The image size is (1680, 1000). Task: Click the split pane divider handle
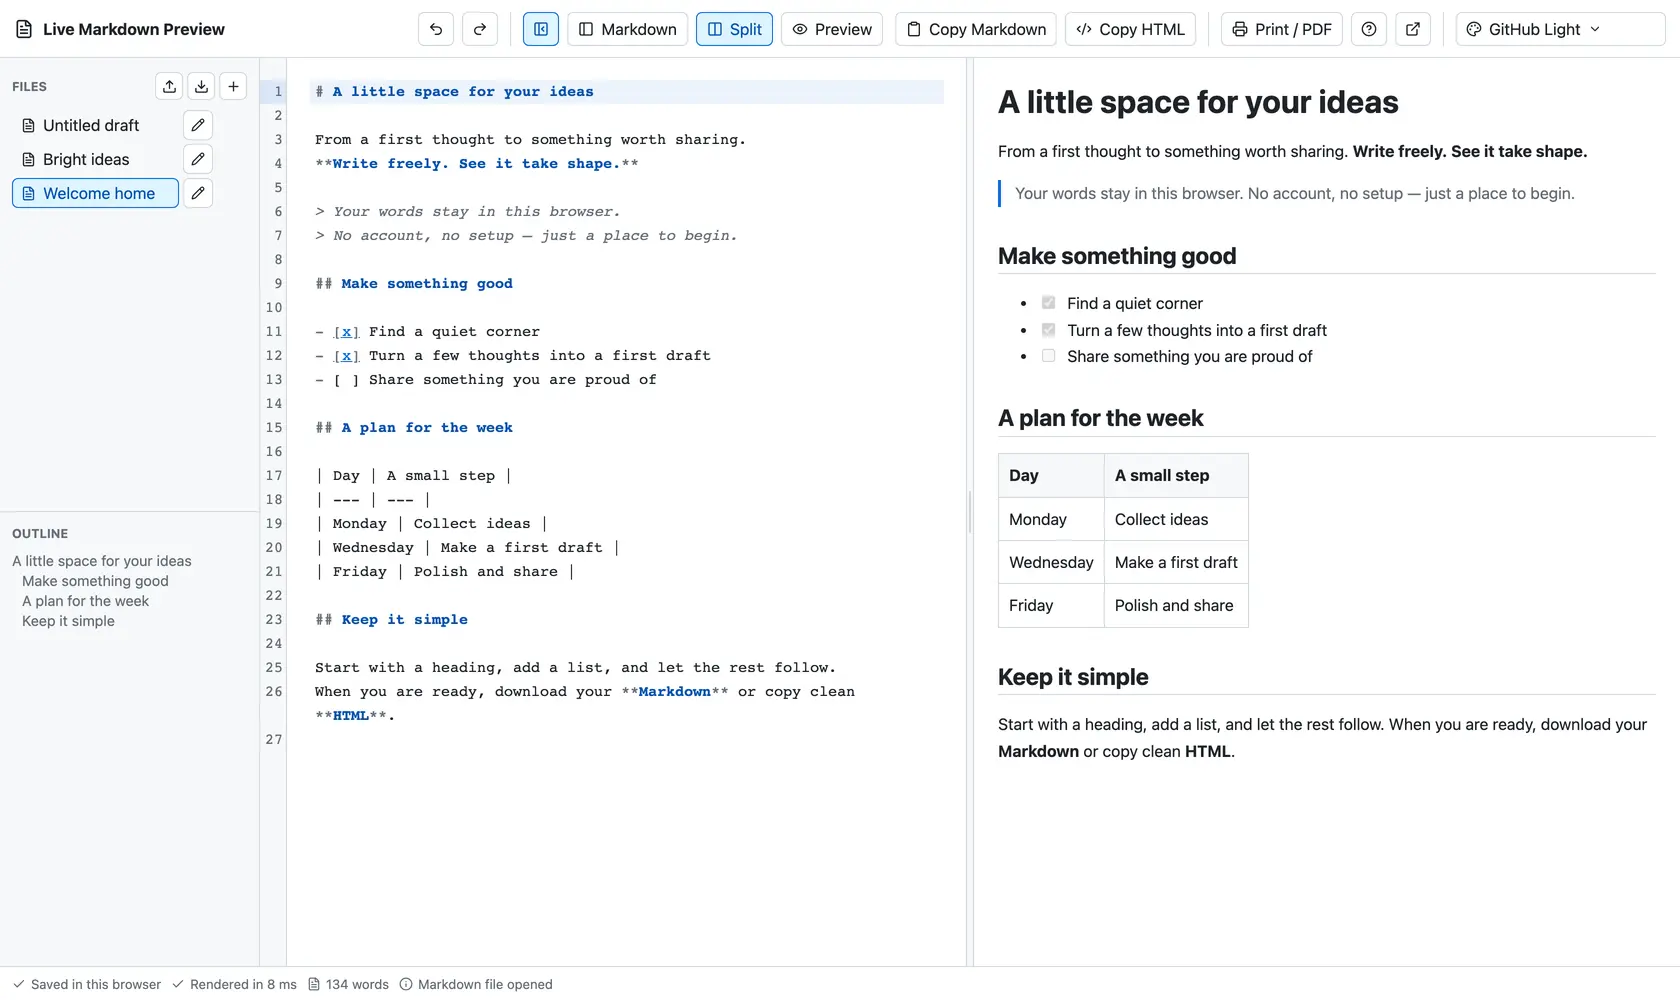coord(970,512)
